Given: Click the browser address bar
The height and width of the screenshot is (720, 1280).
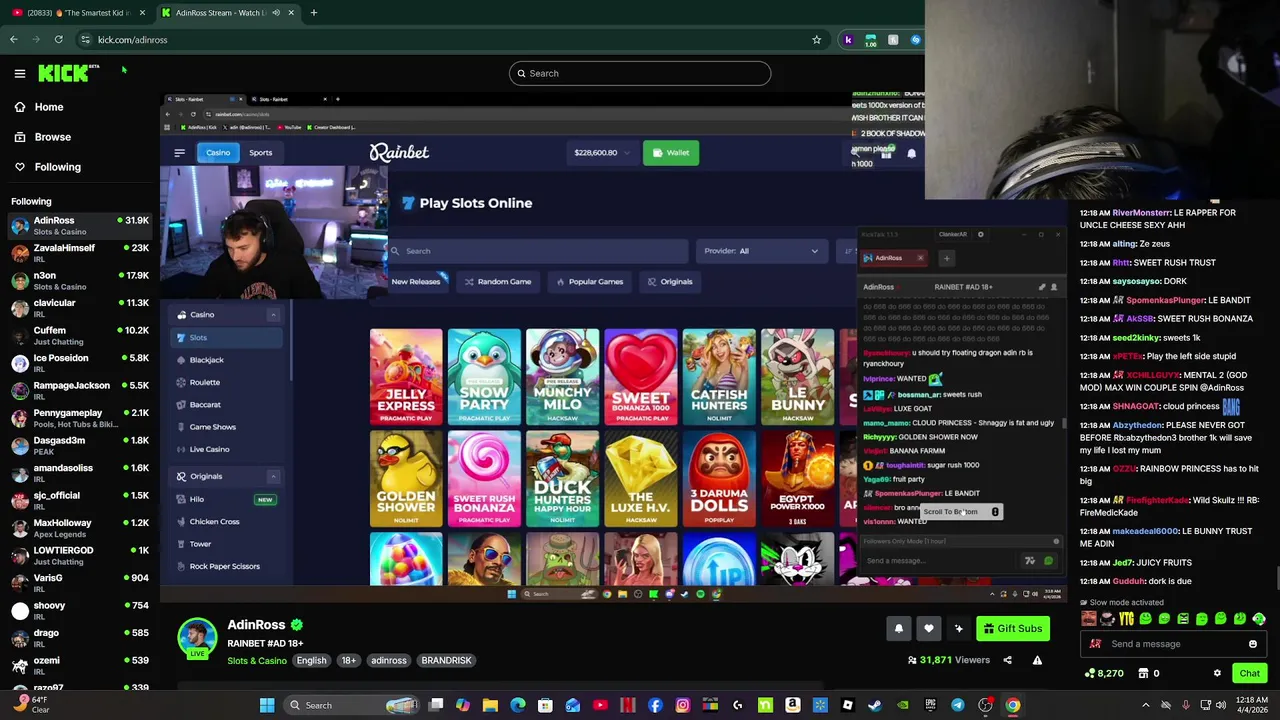Looking at the screenshot, I should click(x=450, y=40).
